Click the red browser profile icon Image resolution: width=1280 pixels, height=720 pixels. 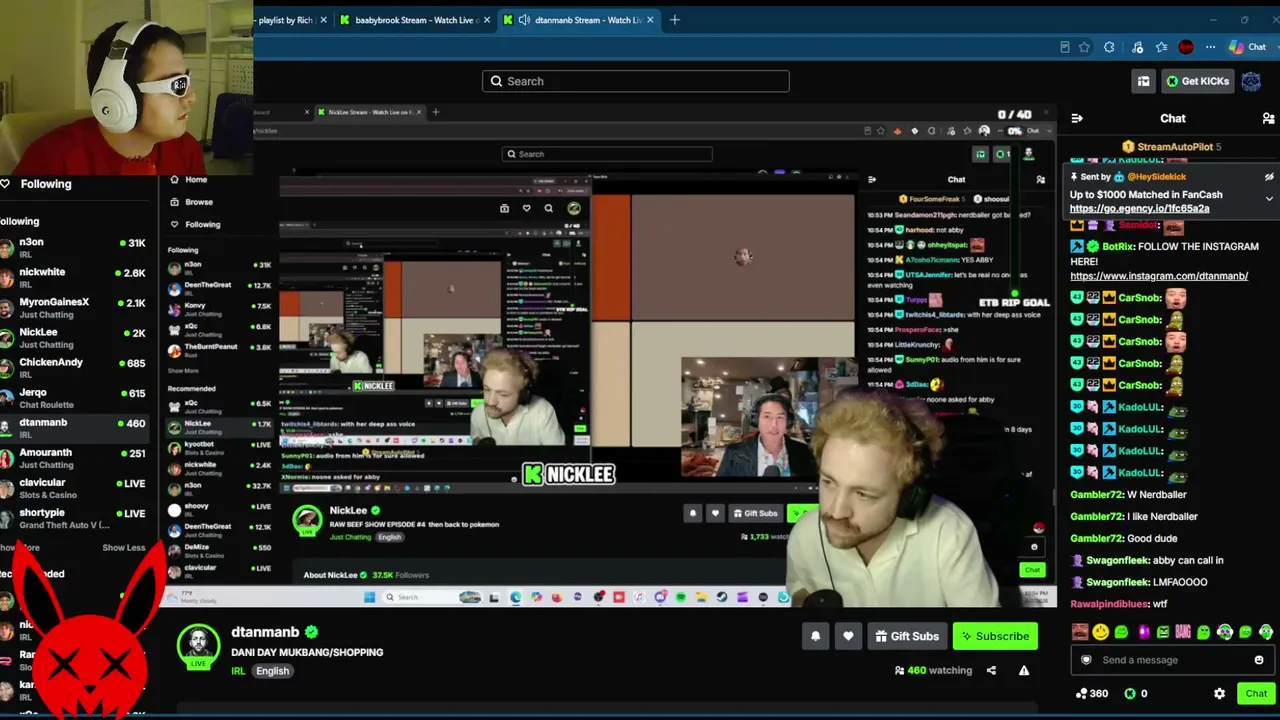(1186, 47)
